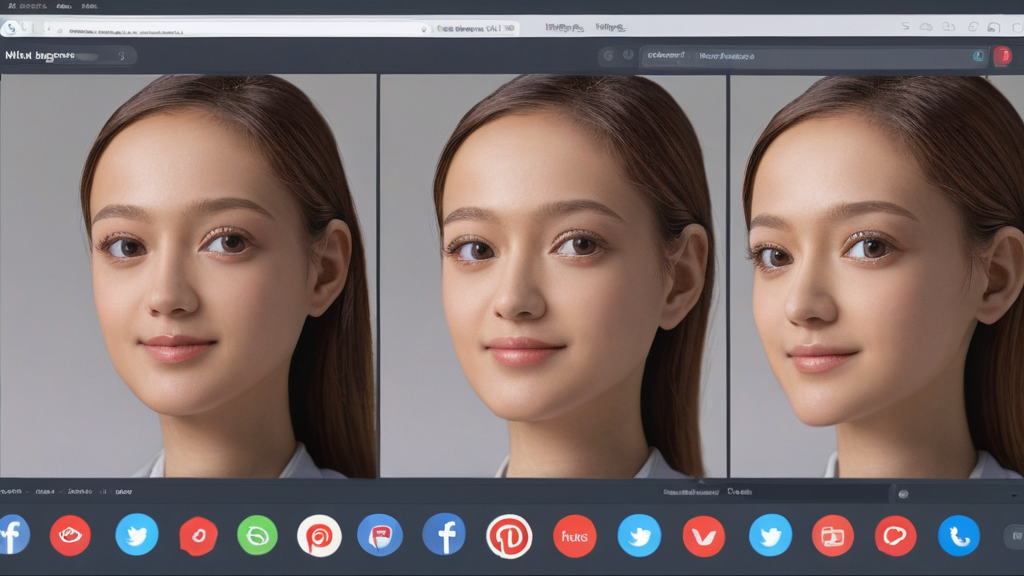This screenshot has height=576, width=1024.
Task: Click the first round grey icon beside dark search field
Action: coord(608,56)
